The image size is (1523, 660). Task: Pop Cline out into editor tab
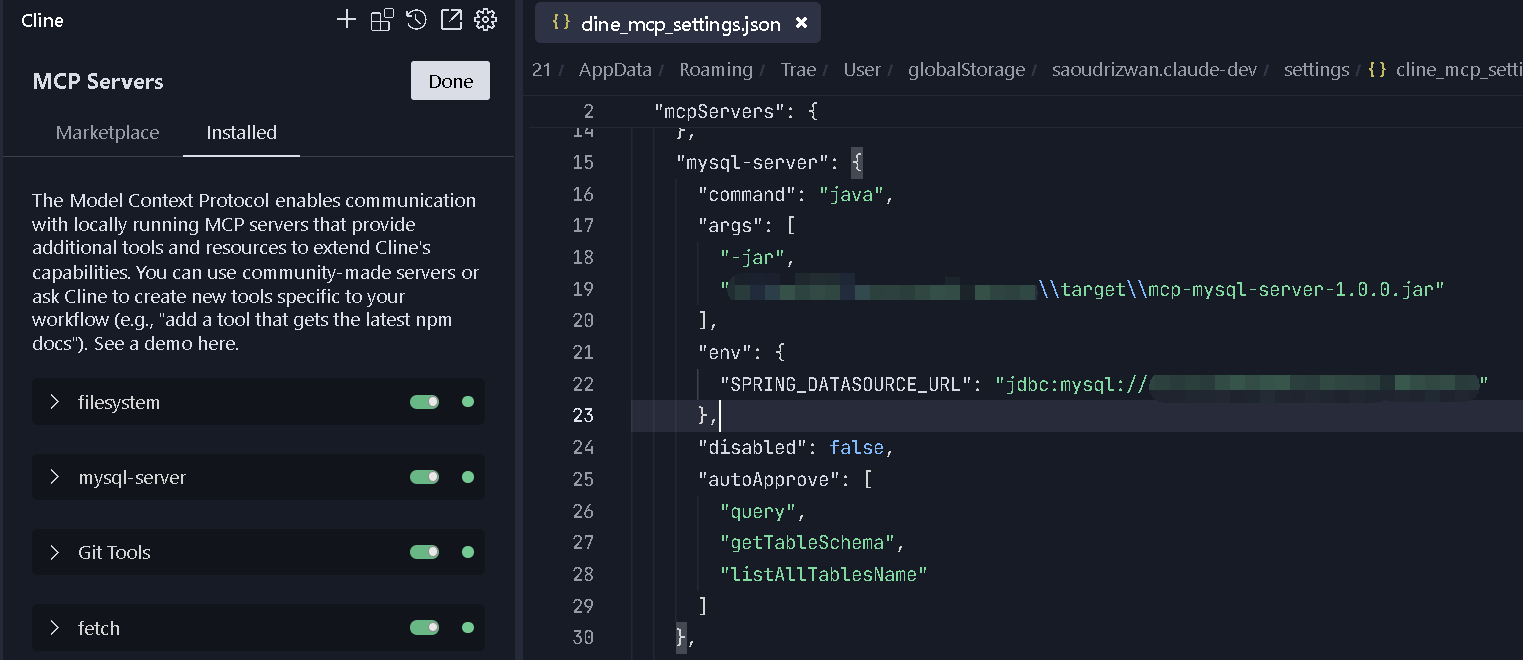pyautogui.click(x=451, y=20)
